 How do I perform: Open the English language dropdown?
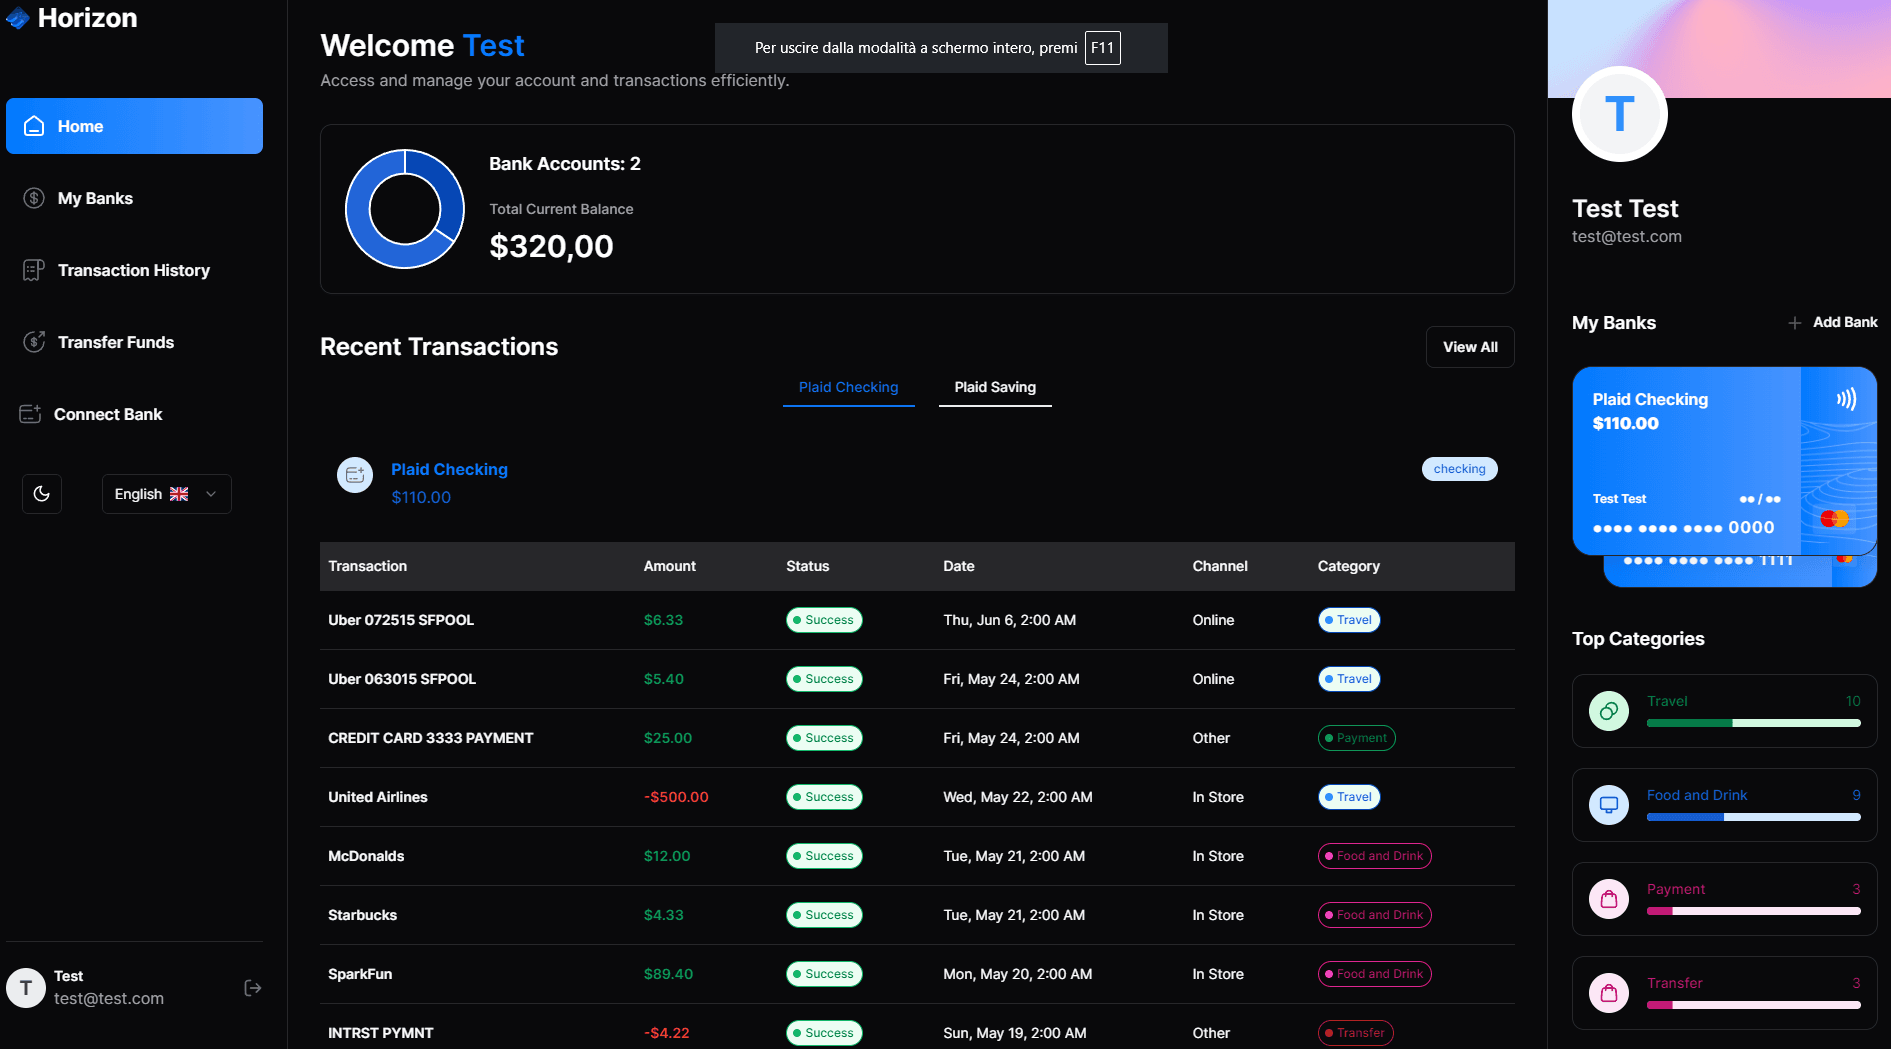click(166, 494)
